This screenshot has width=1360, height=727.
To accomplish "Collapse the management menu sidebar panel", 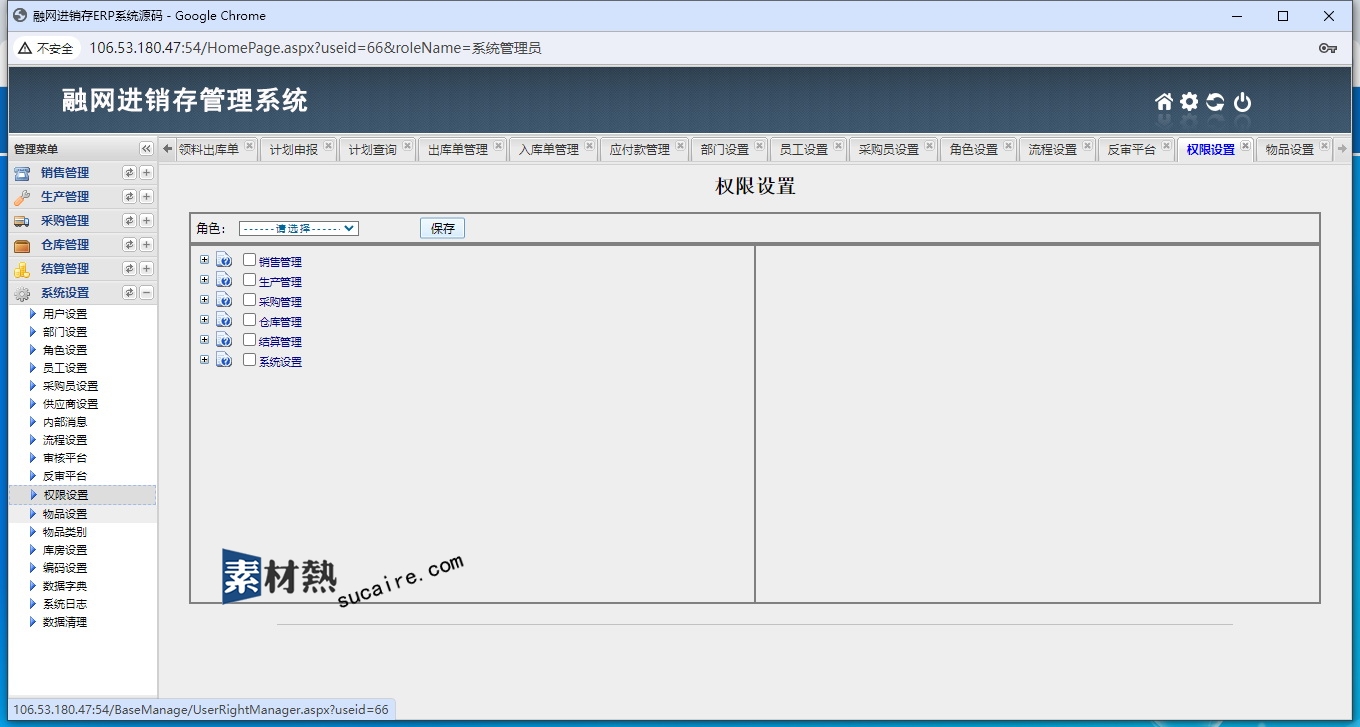I will click(146, 149).
